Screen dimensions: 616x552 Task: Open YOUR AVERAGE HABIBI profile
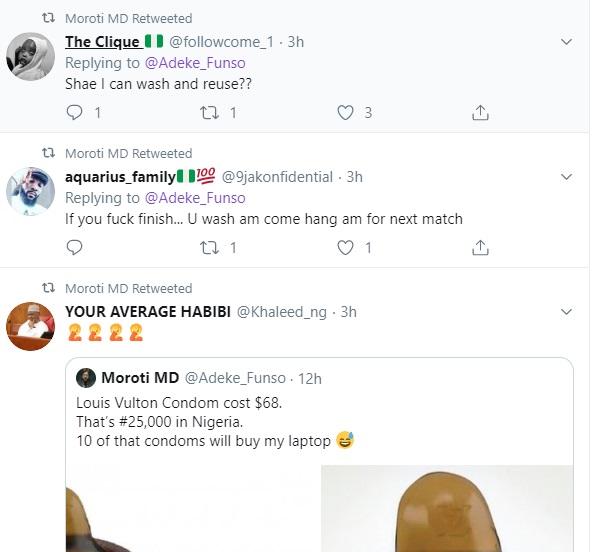point(147,312)
